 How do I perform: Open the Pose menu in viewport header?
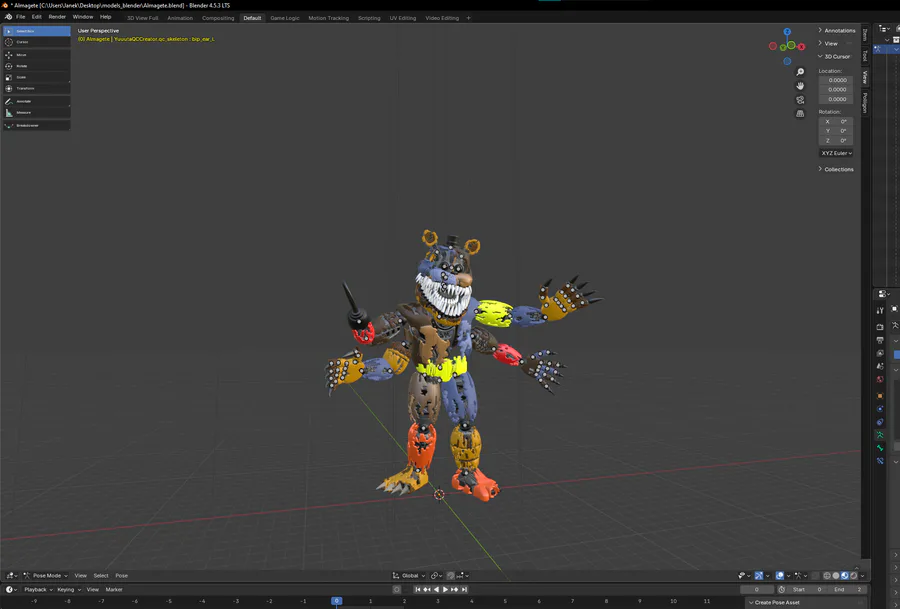[x=122, y=575]
